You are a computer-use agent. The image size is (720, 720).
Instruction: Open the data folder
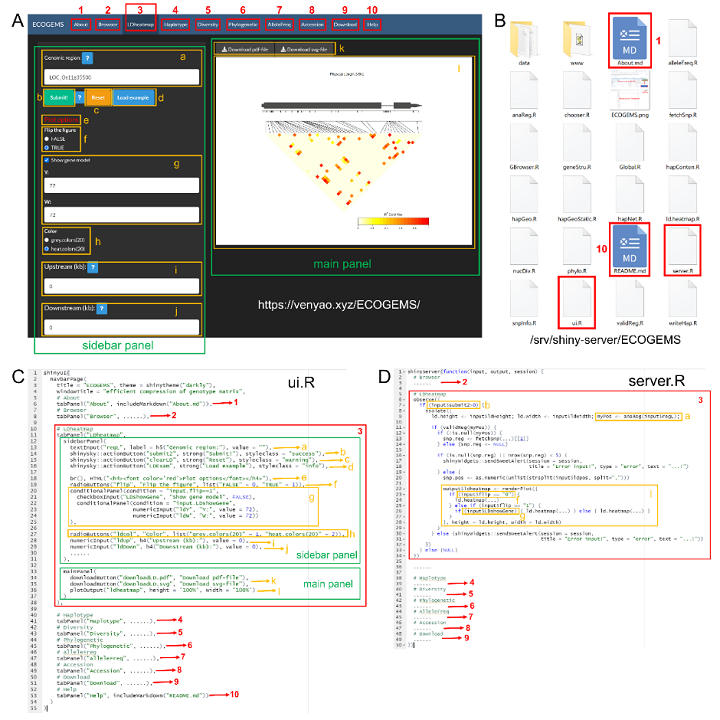coord(523,39)
